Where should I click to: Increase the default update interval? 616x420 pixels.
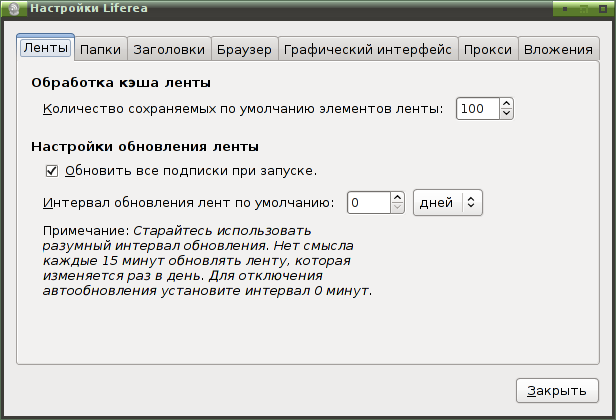click(x=398, y=197)
